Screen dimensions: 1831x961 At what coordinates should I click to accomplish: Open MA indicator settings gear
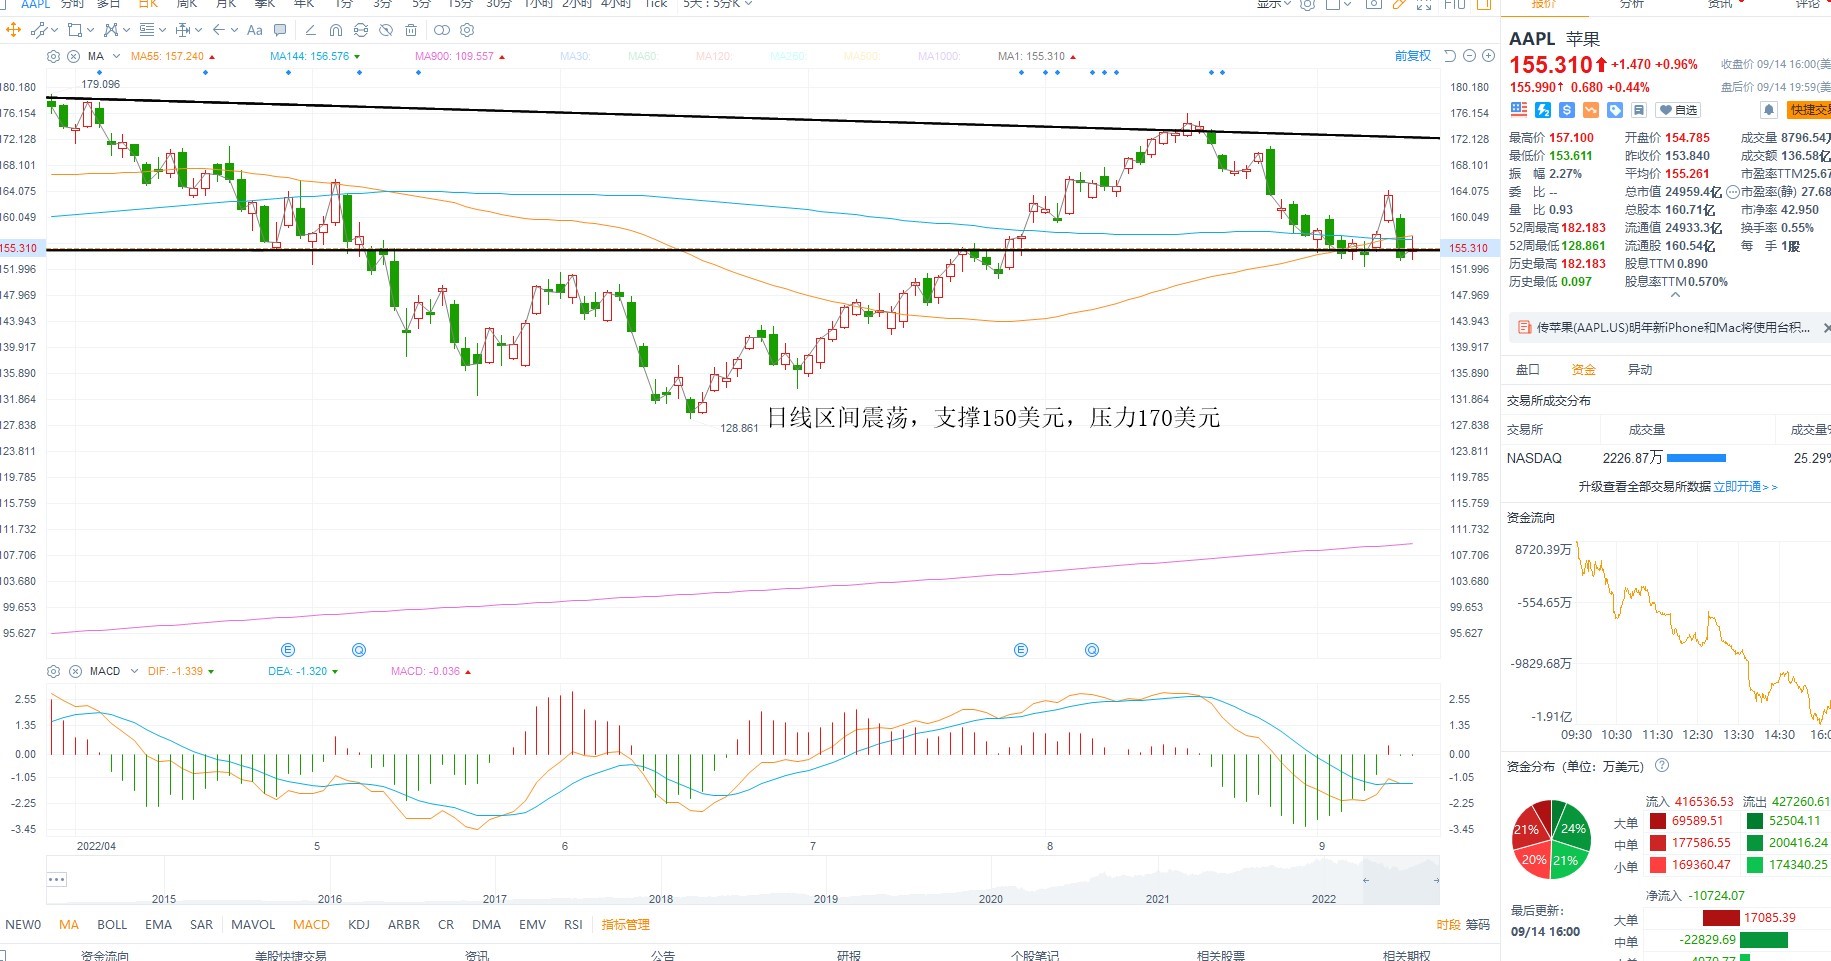coord(54,56)
